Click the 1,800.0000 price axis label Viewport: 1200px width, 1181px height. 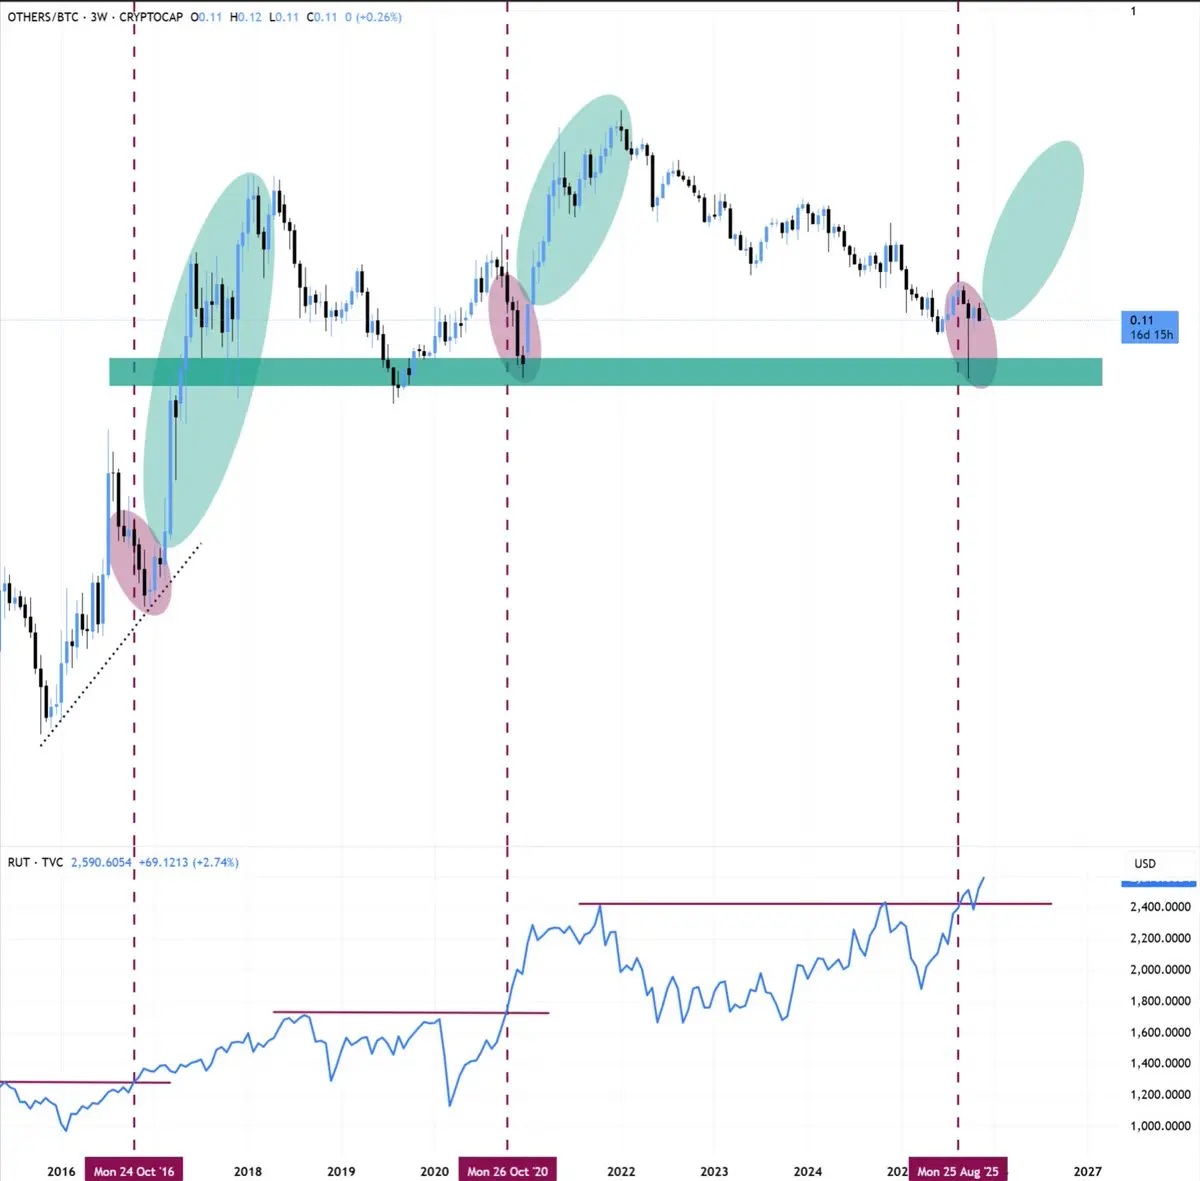[x=1161, y=1001]
